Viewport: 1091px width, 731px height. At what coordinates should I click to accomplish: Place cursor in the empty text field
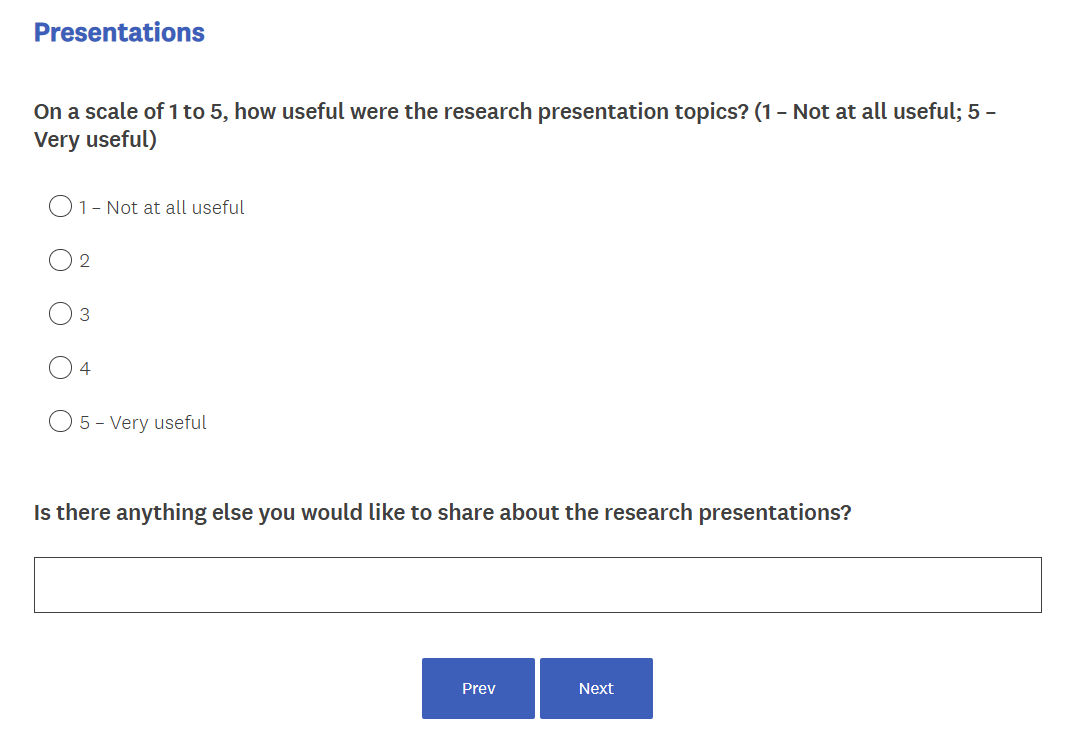pos(537,585)
